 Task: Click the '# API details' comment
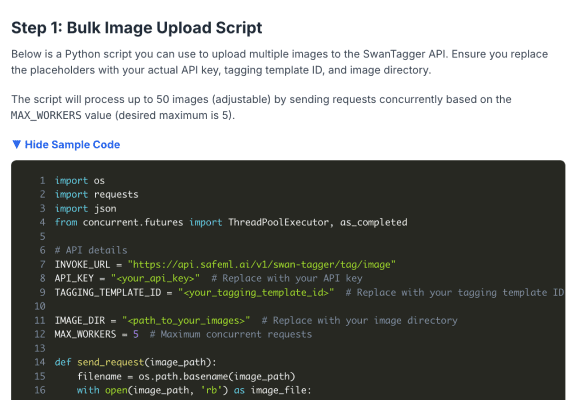tap(91, 251)
